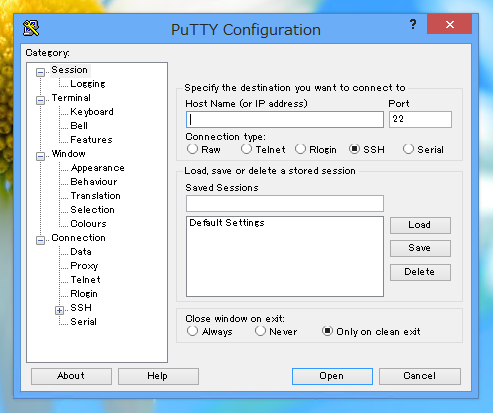Open the Behaviour category
Viewport: 493px width, 413px height.
tap(94, 182)
